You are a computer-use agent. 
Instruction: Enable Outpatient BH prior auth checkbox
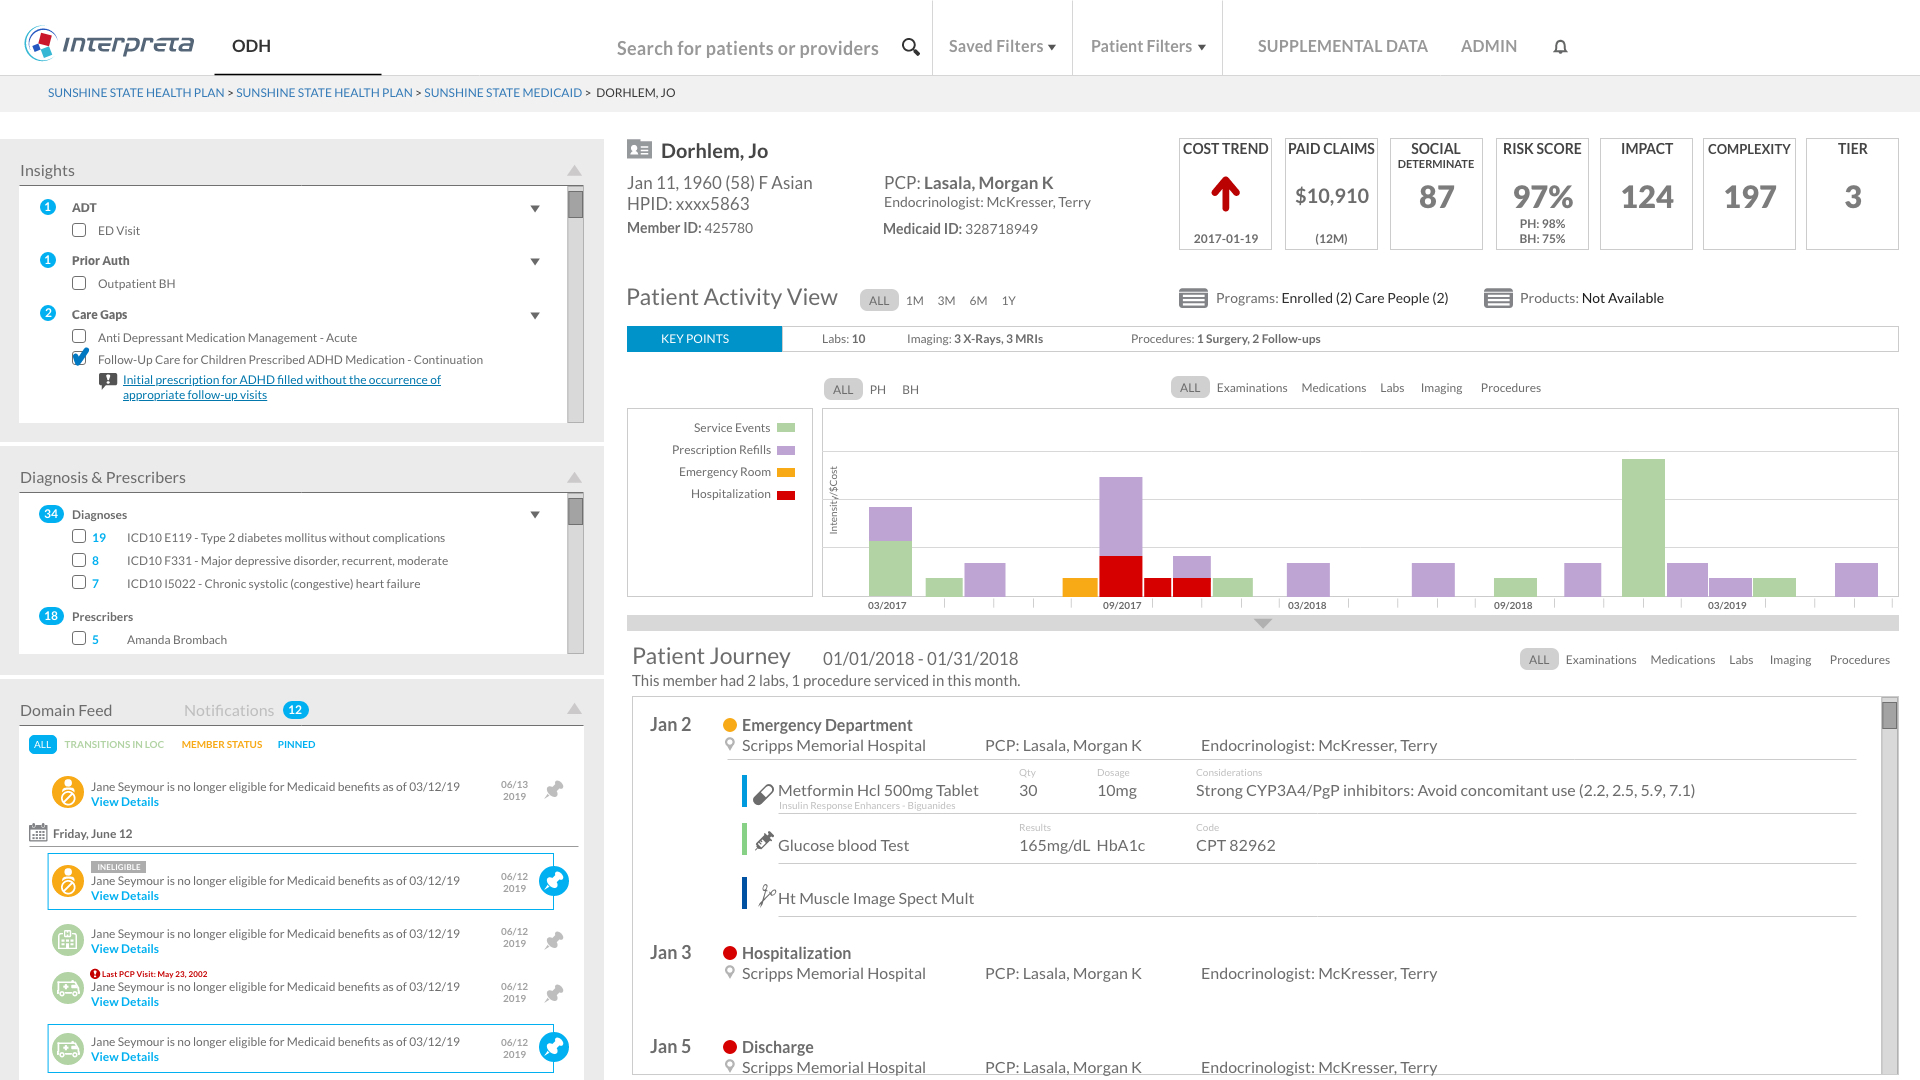79,283
